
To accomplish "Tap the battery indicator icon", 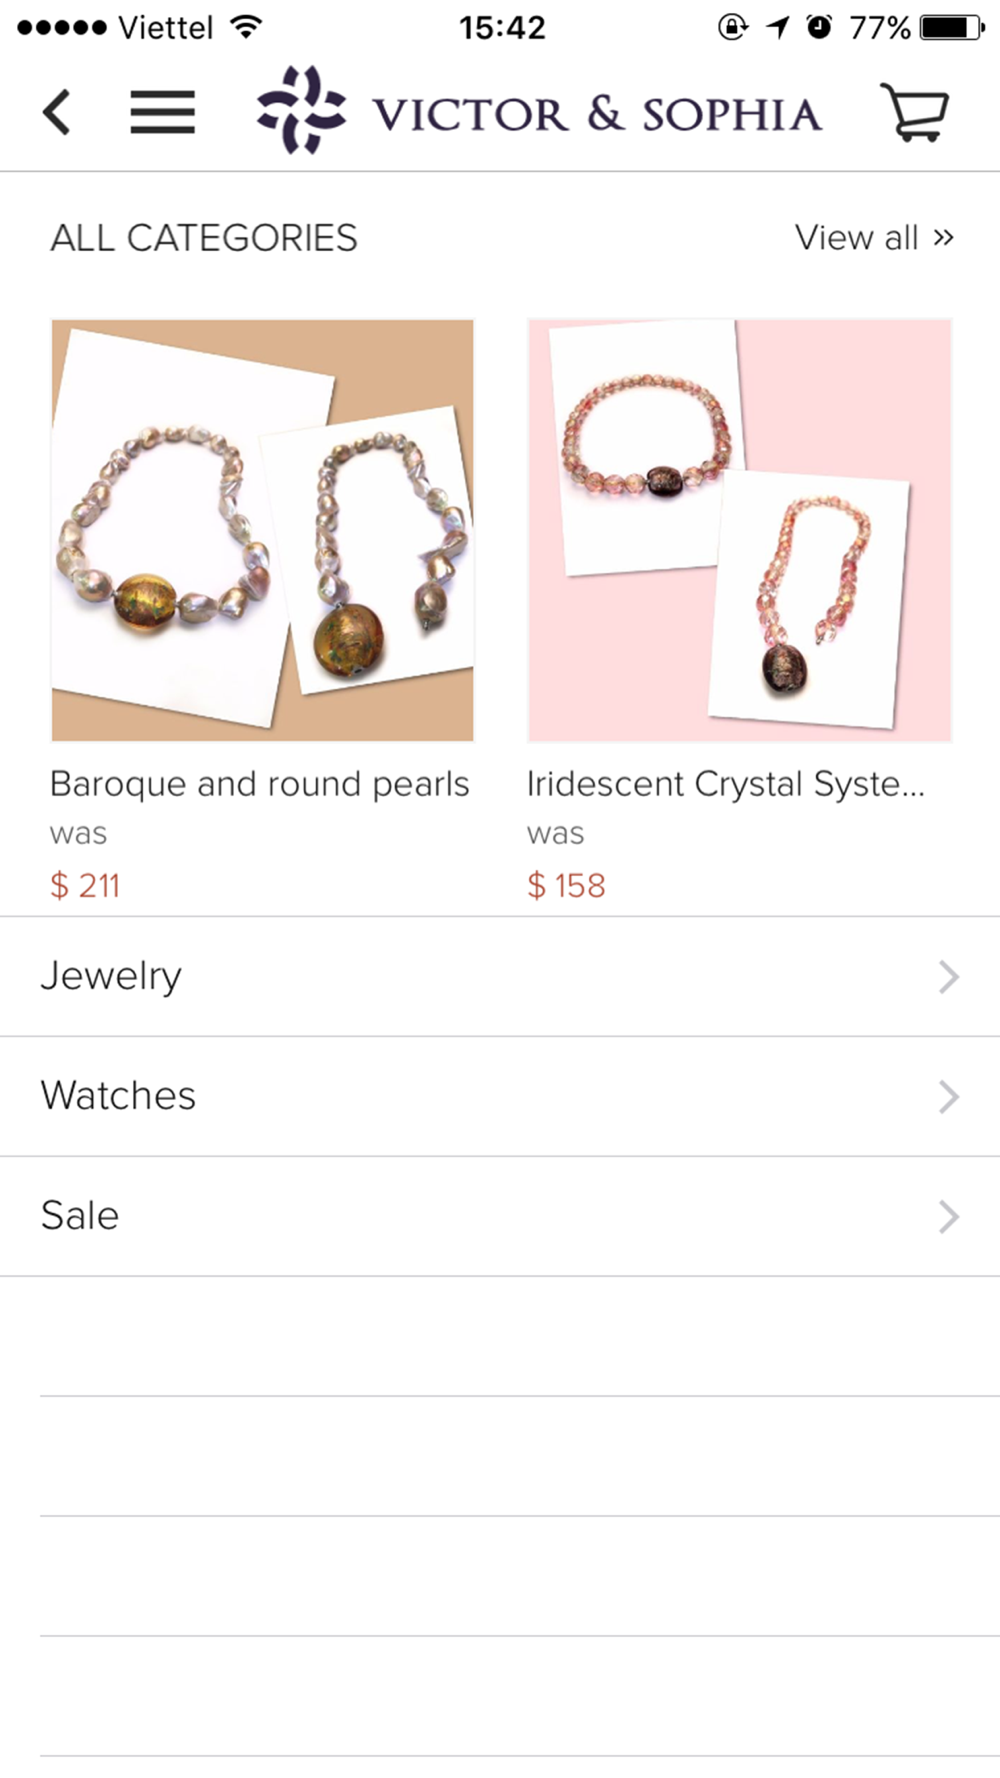I will pos(953,27).
